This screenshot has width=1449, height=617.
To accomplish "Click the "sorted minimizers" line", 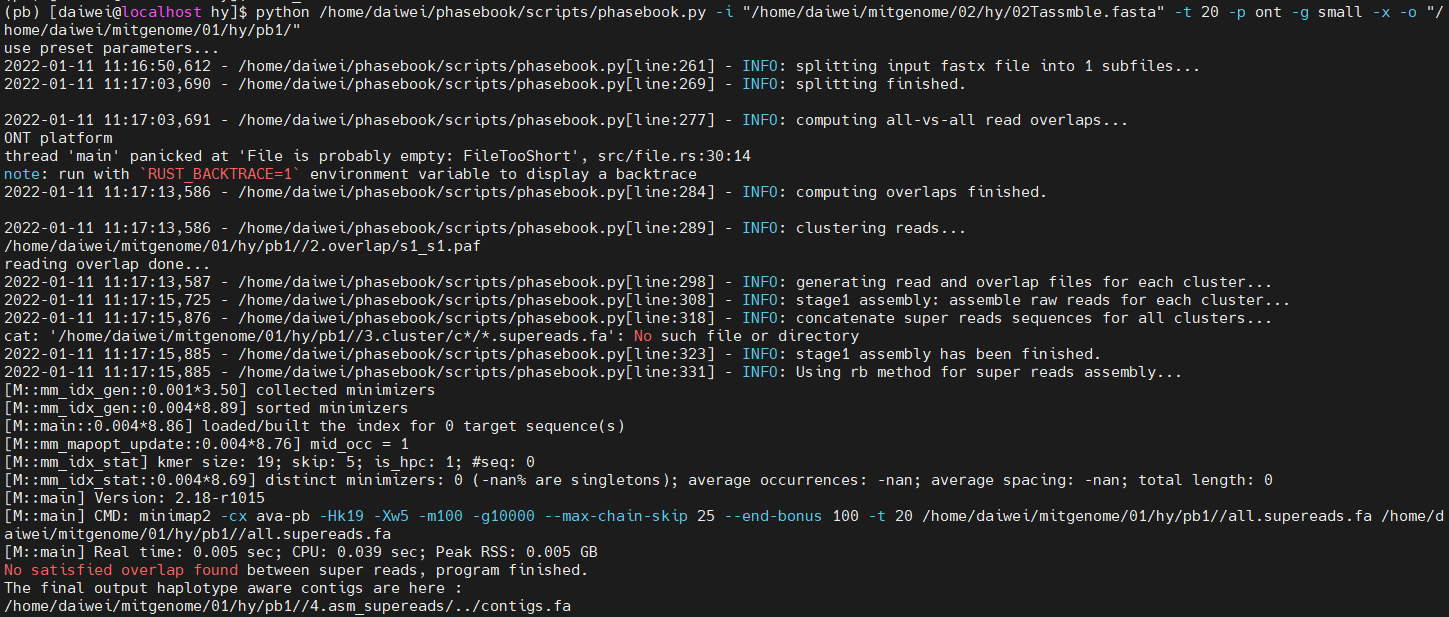I will pos(206,408).
